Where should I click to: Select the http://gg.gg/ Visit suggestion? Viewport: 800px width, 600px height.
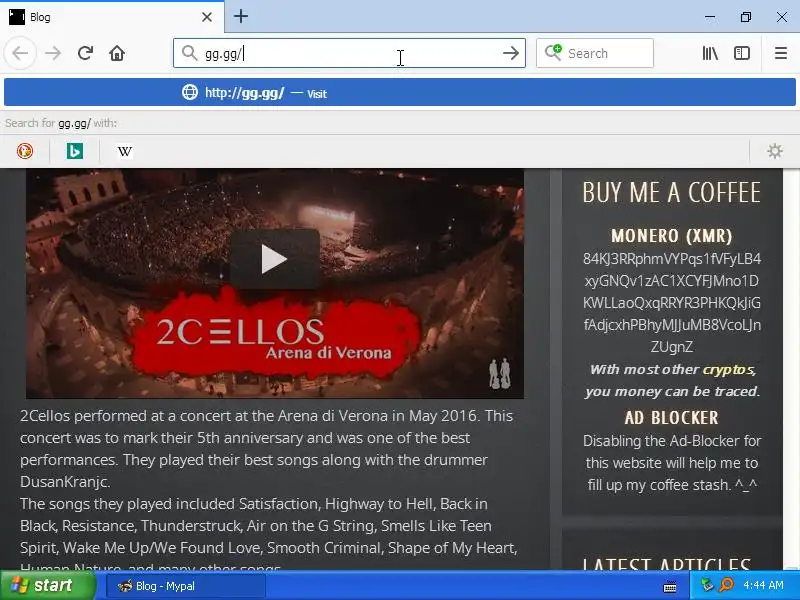pos(400,92)
